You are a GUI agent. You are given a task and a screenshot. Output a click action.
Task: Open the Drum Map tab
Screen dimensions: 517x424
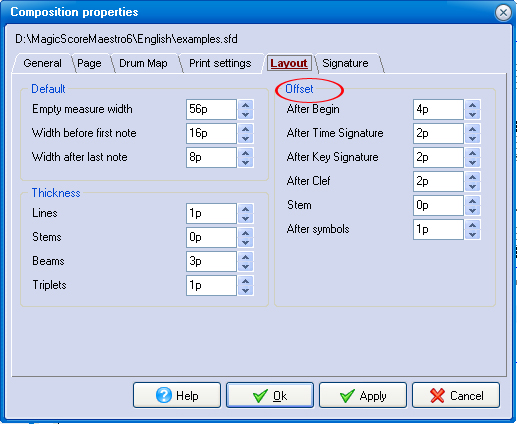click(x=143, y=63)
